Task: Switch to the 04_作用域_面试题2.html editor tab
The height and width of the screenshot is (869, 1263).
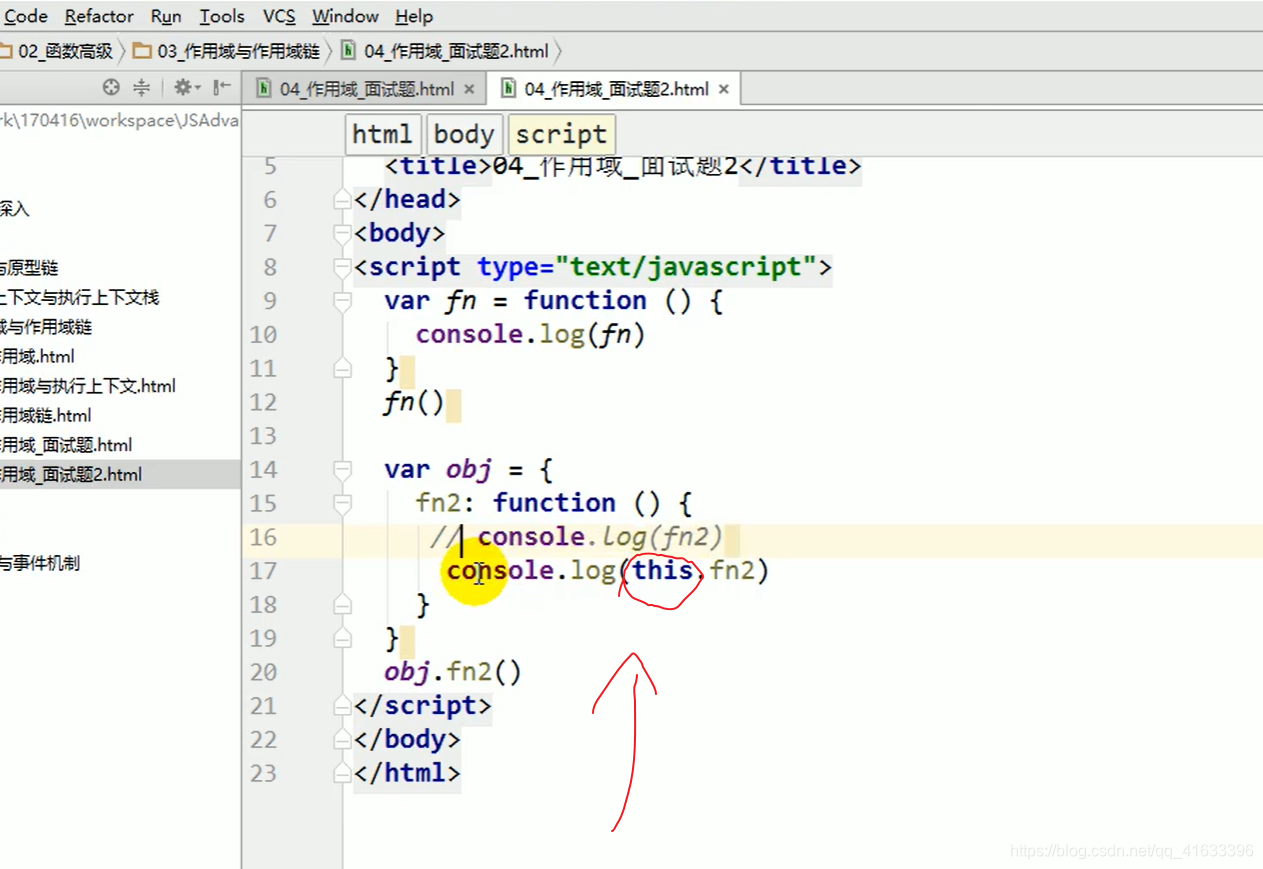Action: (616, 89)
